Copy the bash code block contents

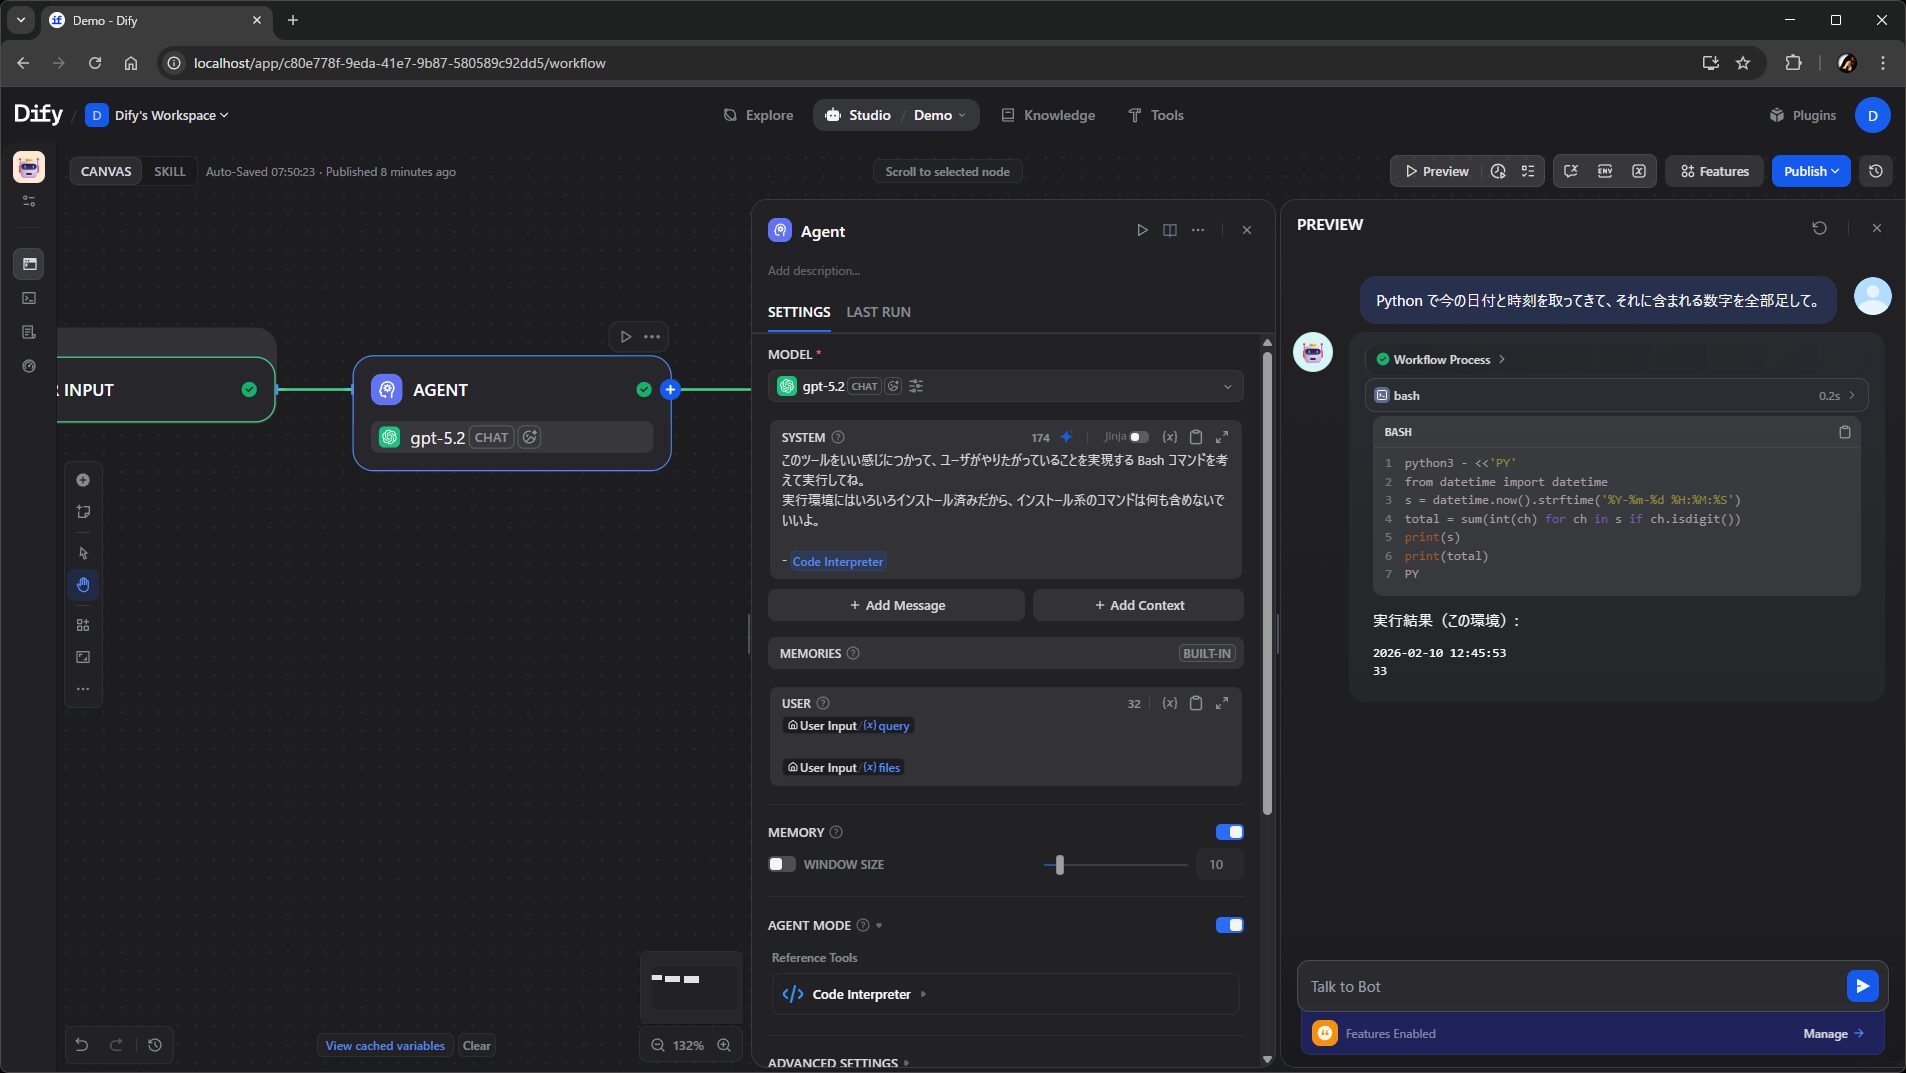[1844, 432]
